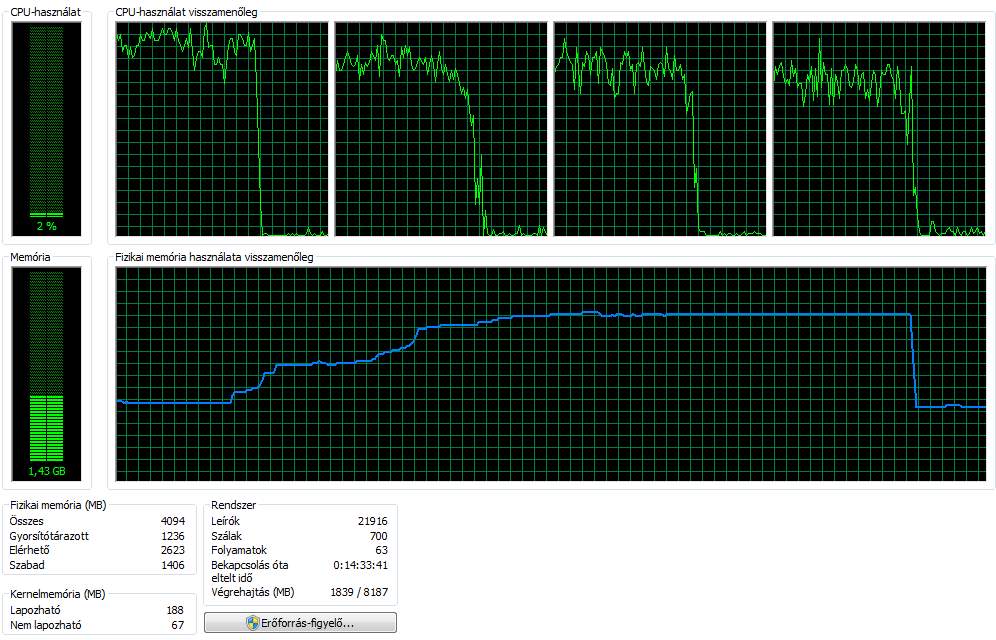Click the nonpaged kernel memory value 67
Image resolution: width=996 pixels, height=640 pixels.
[178, 625]
